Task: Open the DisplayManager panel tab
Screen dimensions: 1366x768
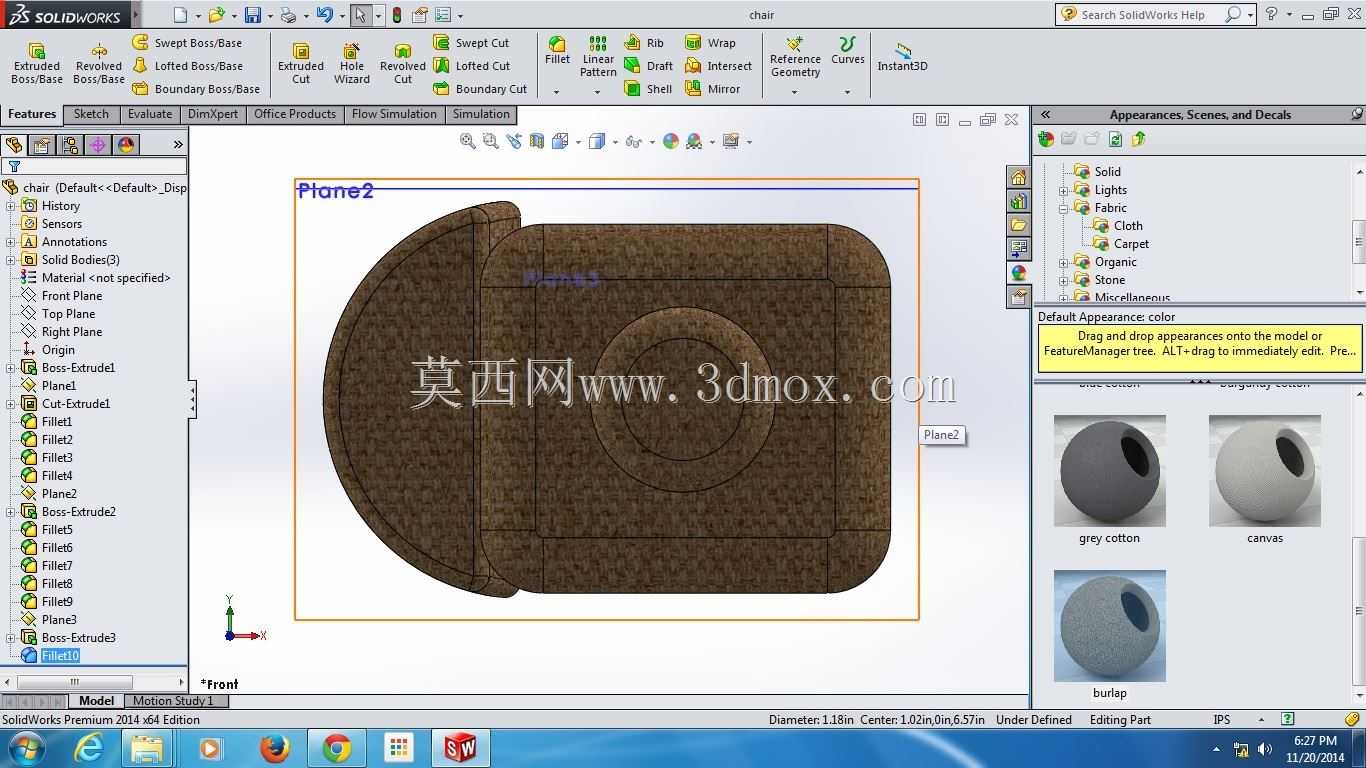Action: coord(126,145)
